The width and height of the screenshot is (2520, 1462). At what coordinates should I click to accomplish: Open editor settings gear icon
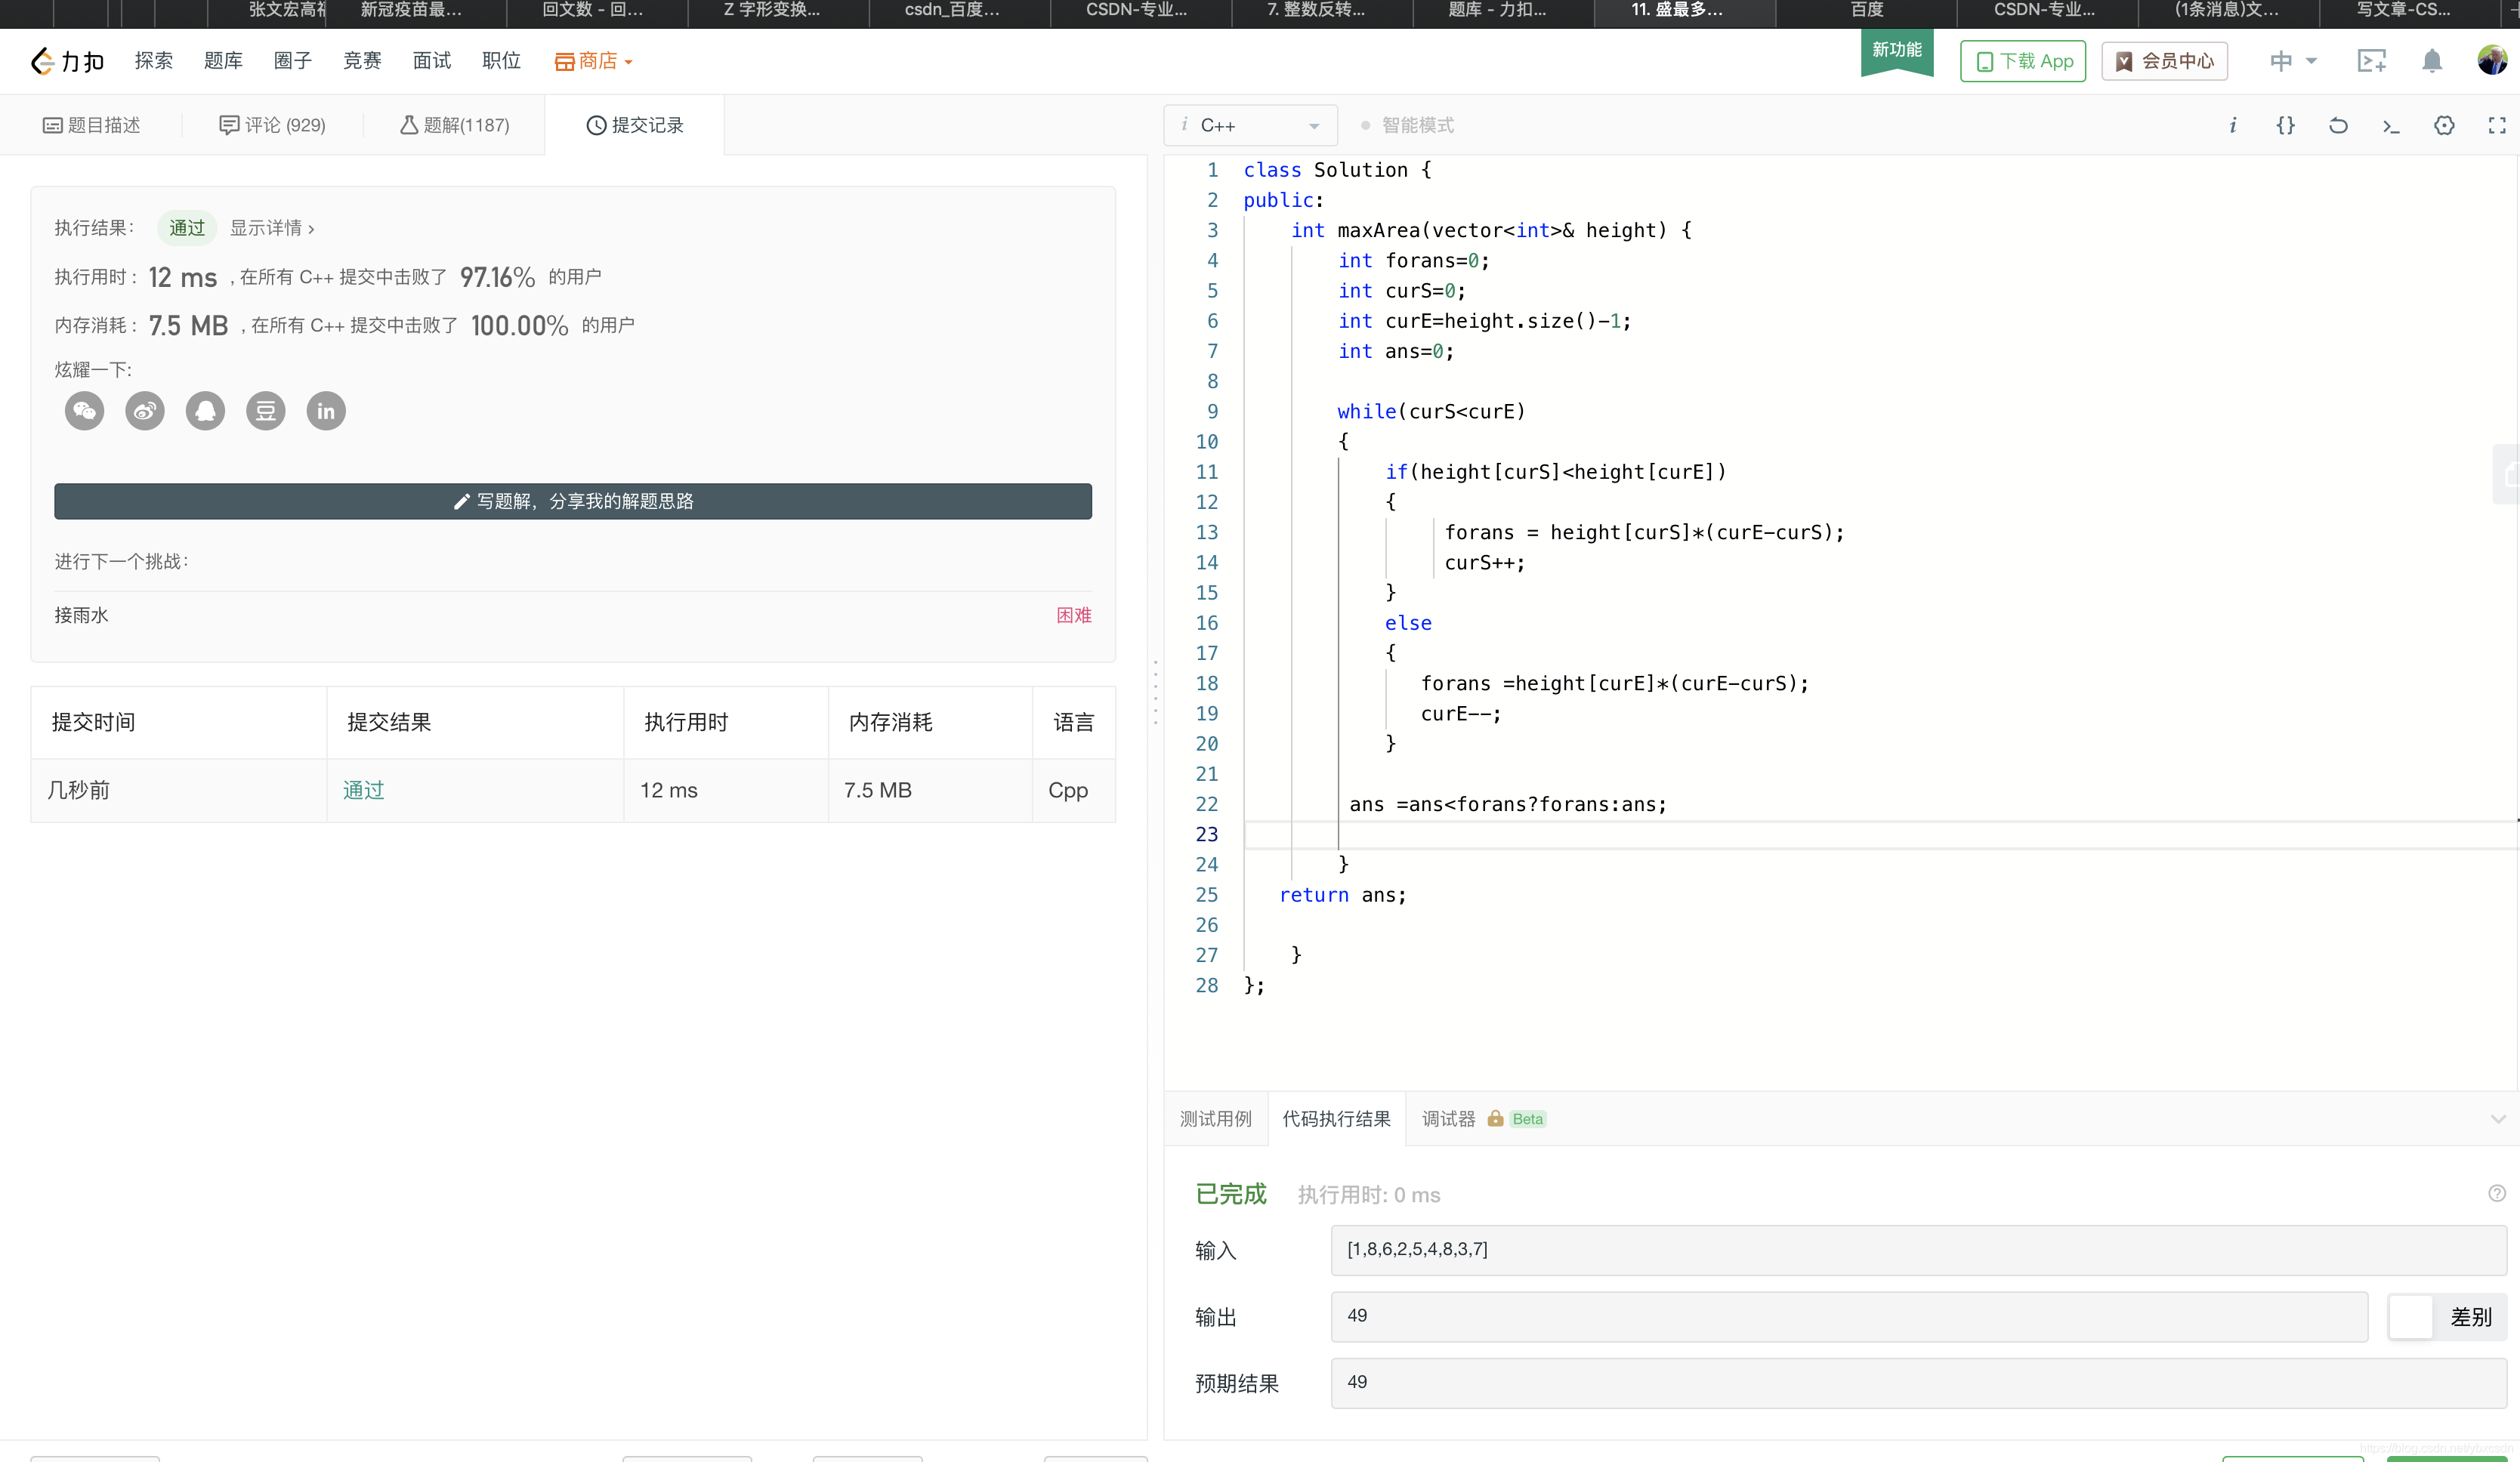(x=2444, y=125)
